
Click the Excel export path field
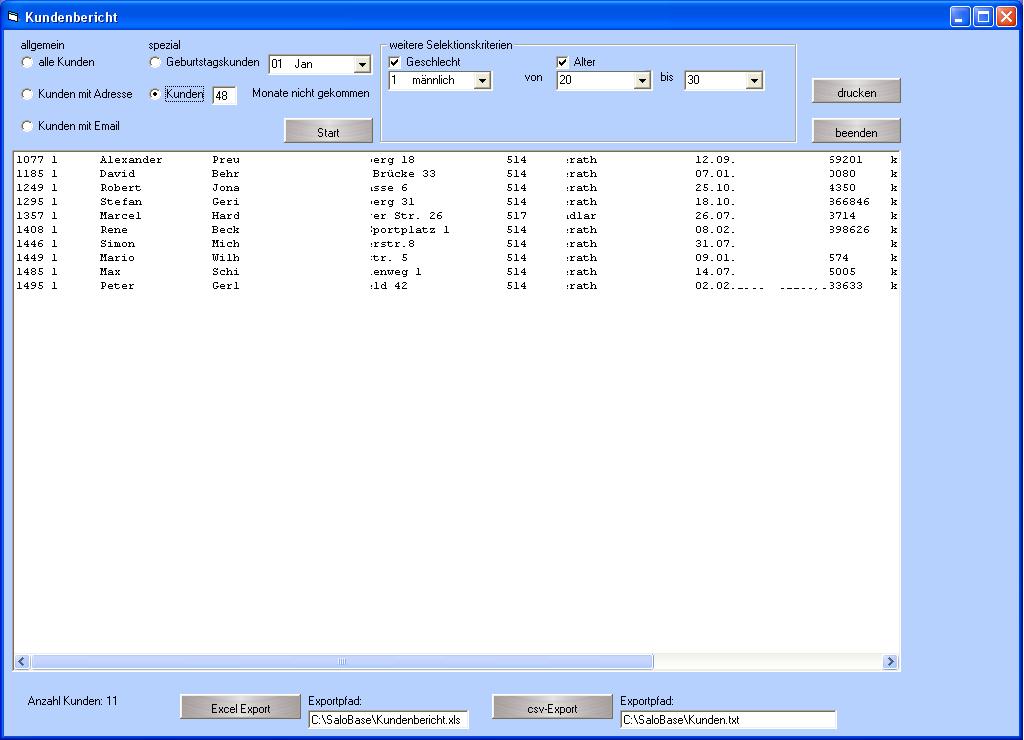click(388, 719)
